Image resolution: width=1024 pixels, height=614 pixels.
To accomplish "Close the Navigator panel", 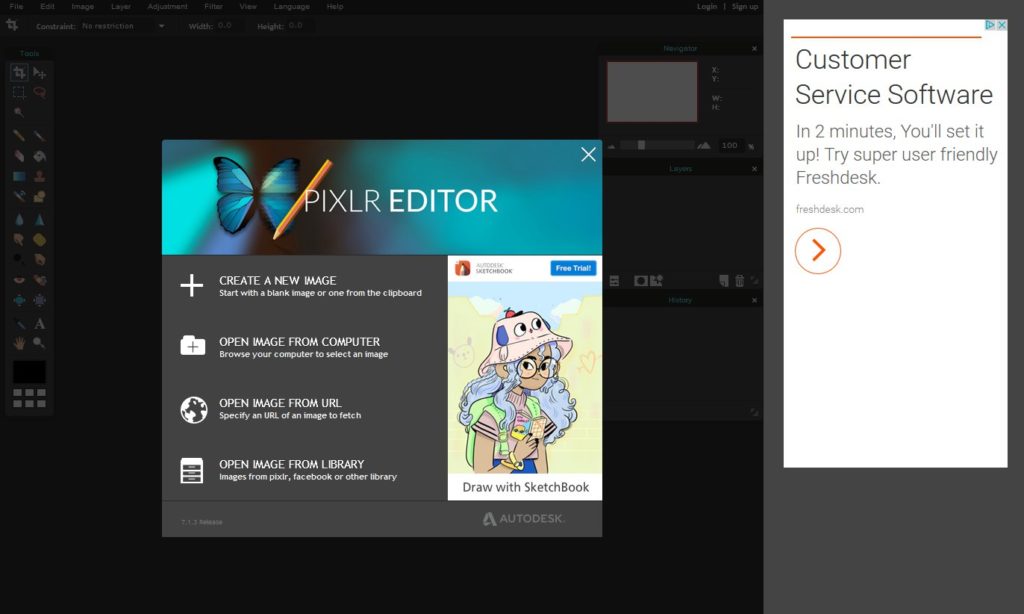I will click(x=754, y=48).
